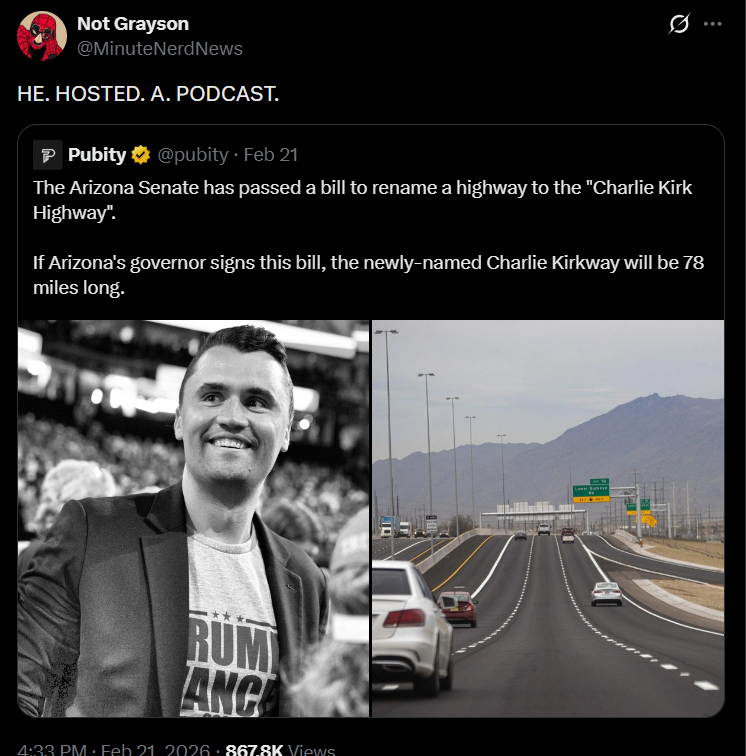Click the Feb 21 quoted post date
This screenshot has width=746, height=756.
(x=271, y=155)
